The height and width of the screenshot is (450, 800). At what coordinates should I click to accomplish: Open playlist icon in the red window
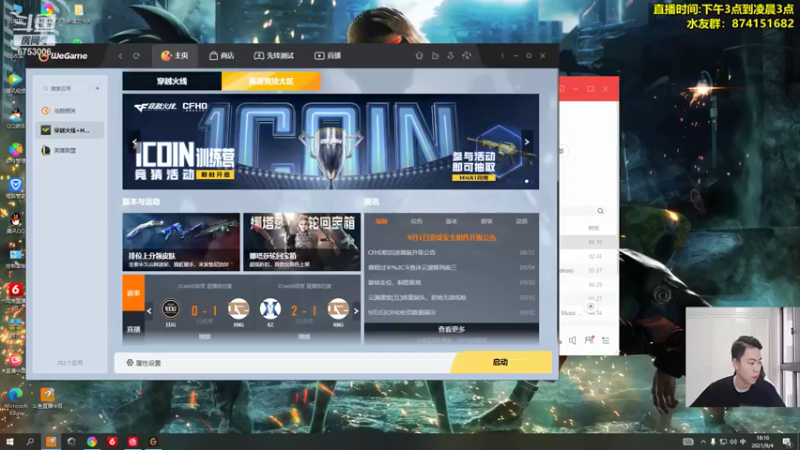pyautogui.click(x=606, y=340)
